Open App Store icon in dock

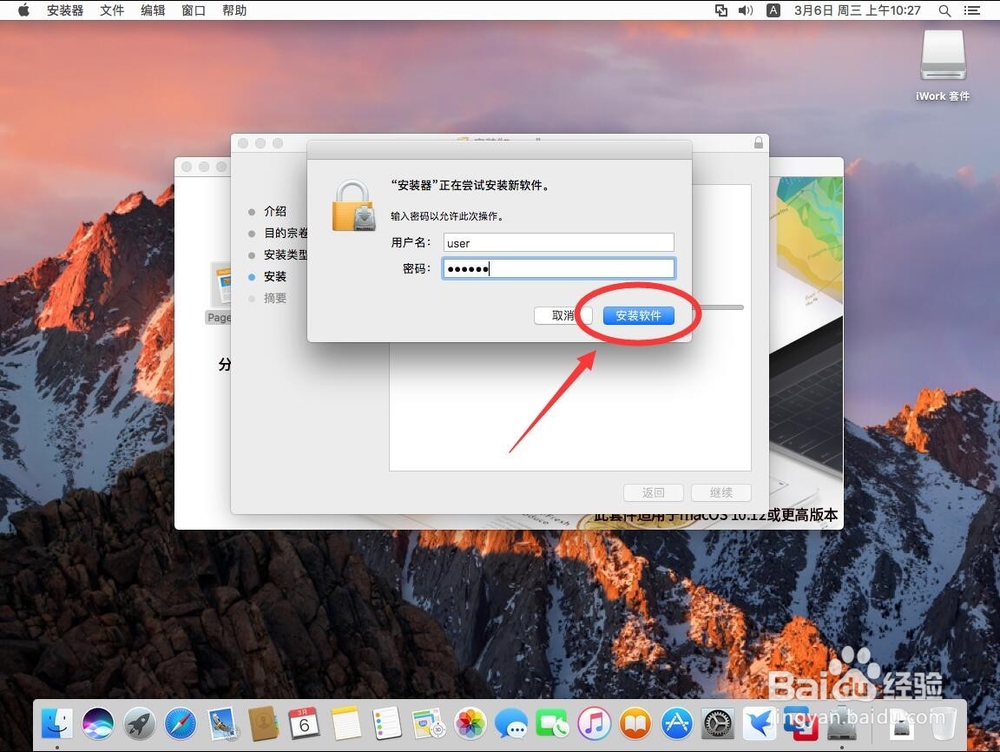[x=677, y=723]
